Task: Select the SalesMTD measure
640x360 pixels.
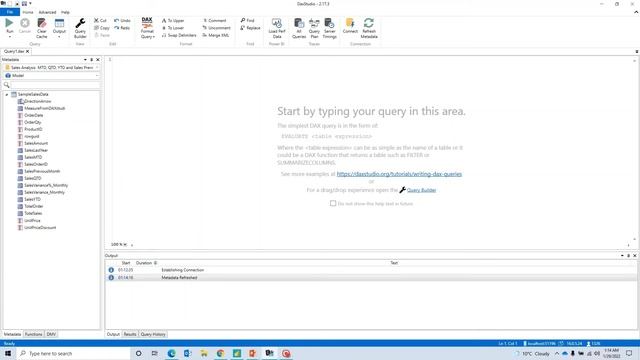Action: (x=33, y=157)
